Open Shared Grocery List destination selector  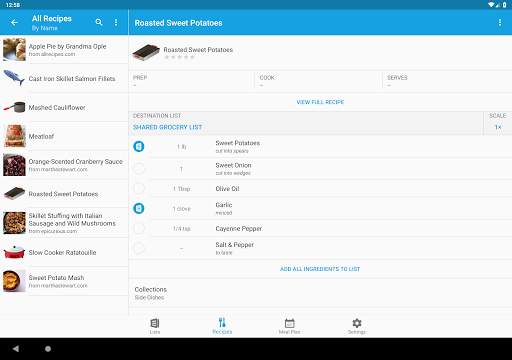pos(167,127)
